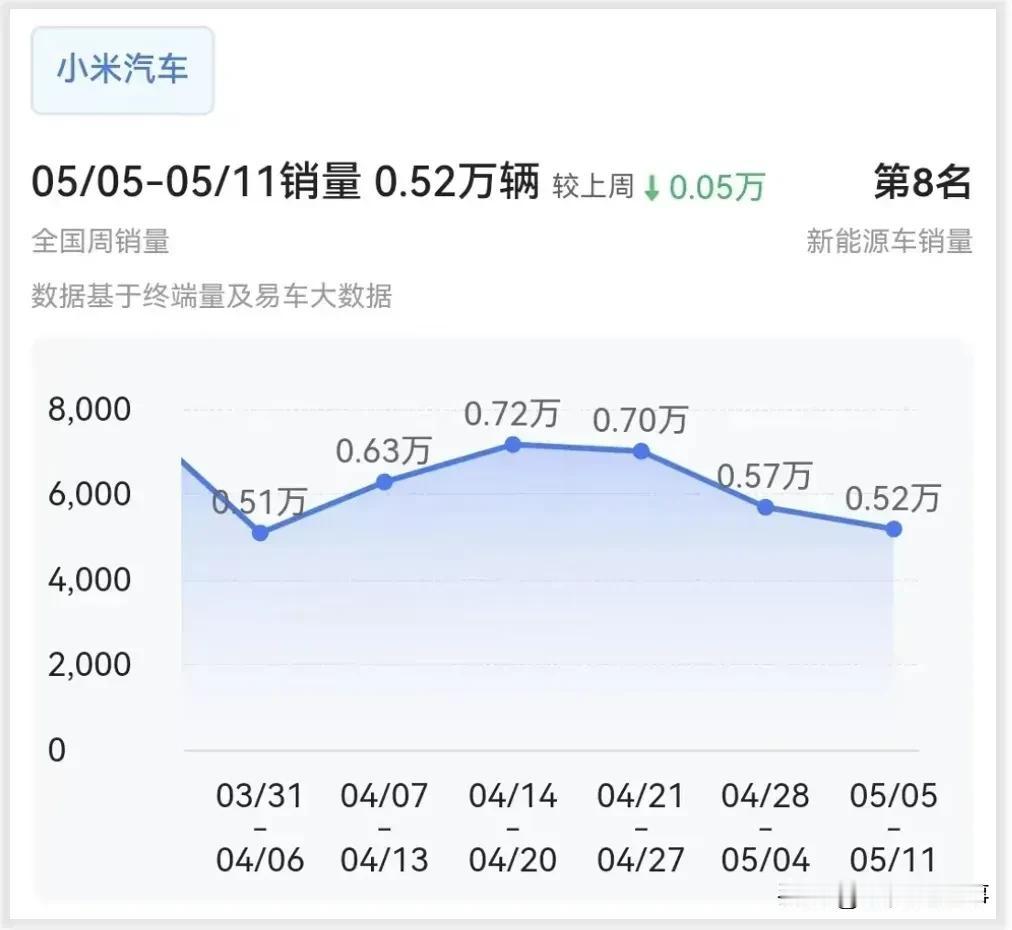Click the 0.05万 change value

click(716, 188)
